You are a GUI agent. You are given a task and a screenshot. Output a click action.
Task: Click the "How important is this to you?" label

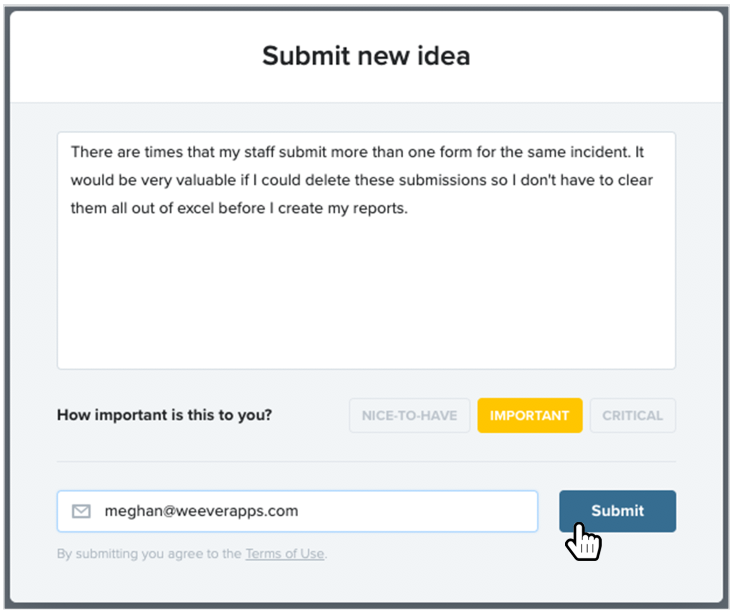coord(165,415)
